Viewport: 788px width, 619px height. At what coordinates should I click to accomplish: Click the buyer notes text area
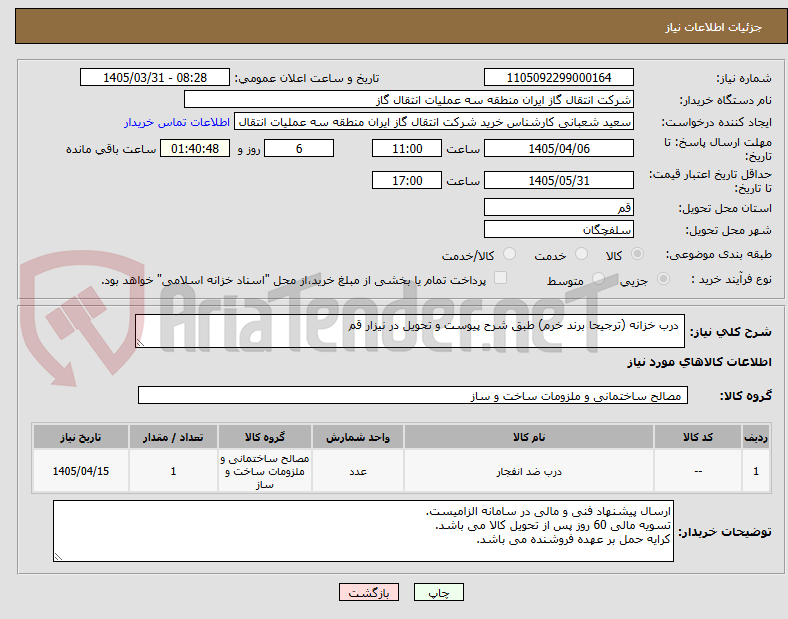(363, 531)
